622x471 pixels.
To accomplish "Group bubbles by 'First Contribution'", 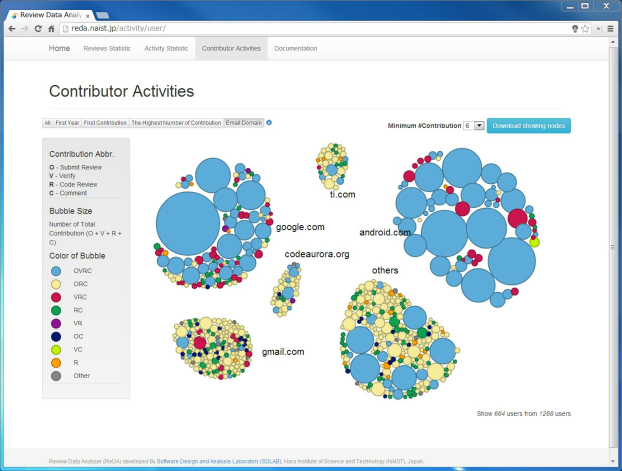I will click(105, 123).
